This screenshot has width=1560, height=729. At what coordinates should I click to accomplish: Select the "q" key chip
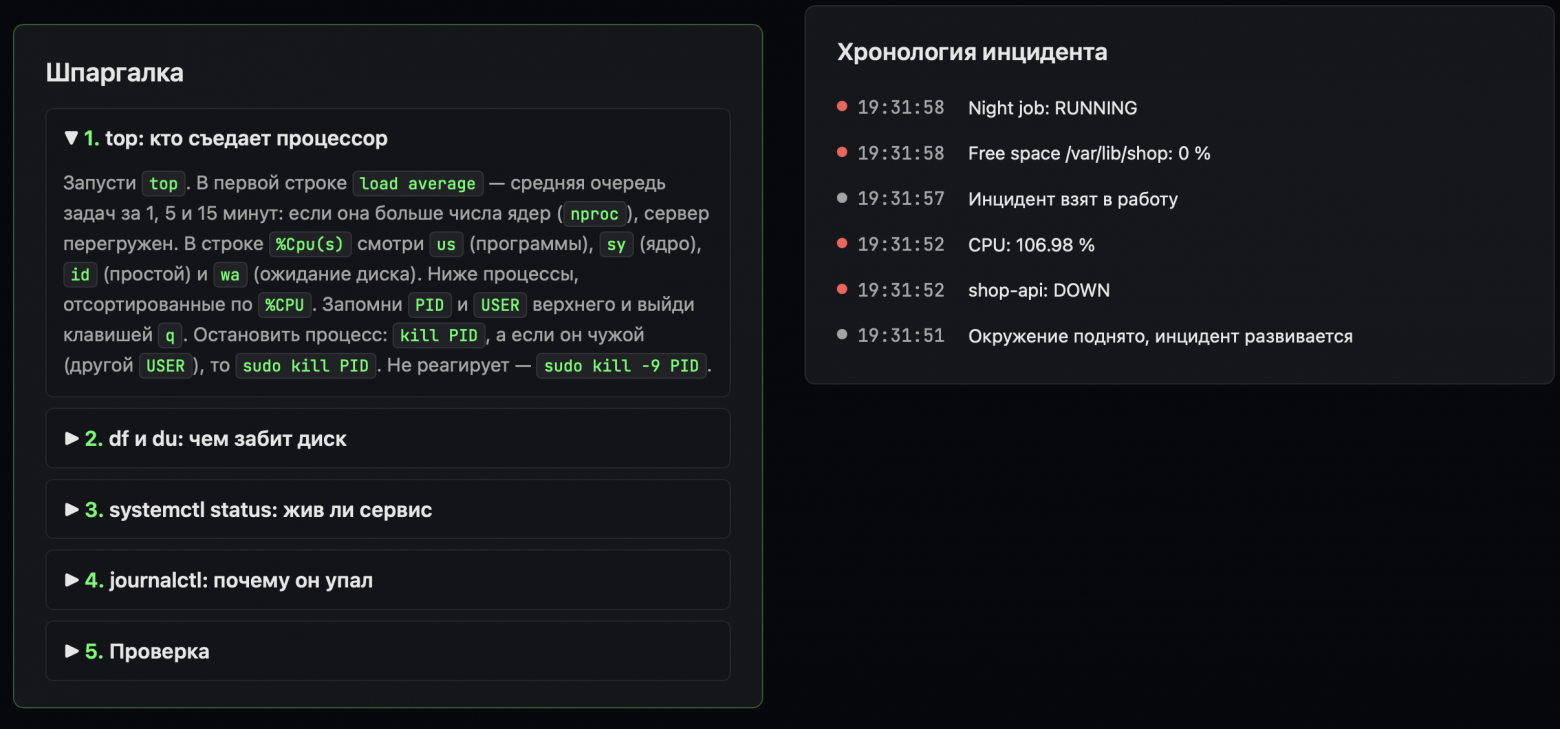tap(169, 335)
